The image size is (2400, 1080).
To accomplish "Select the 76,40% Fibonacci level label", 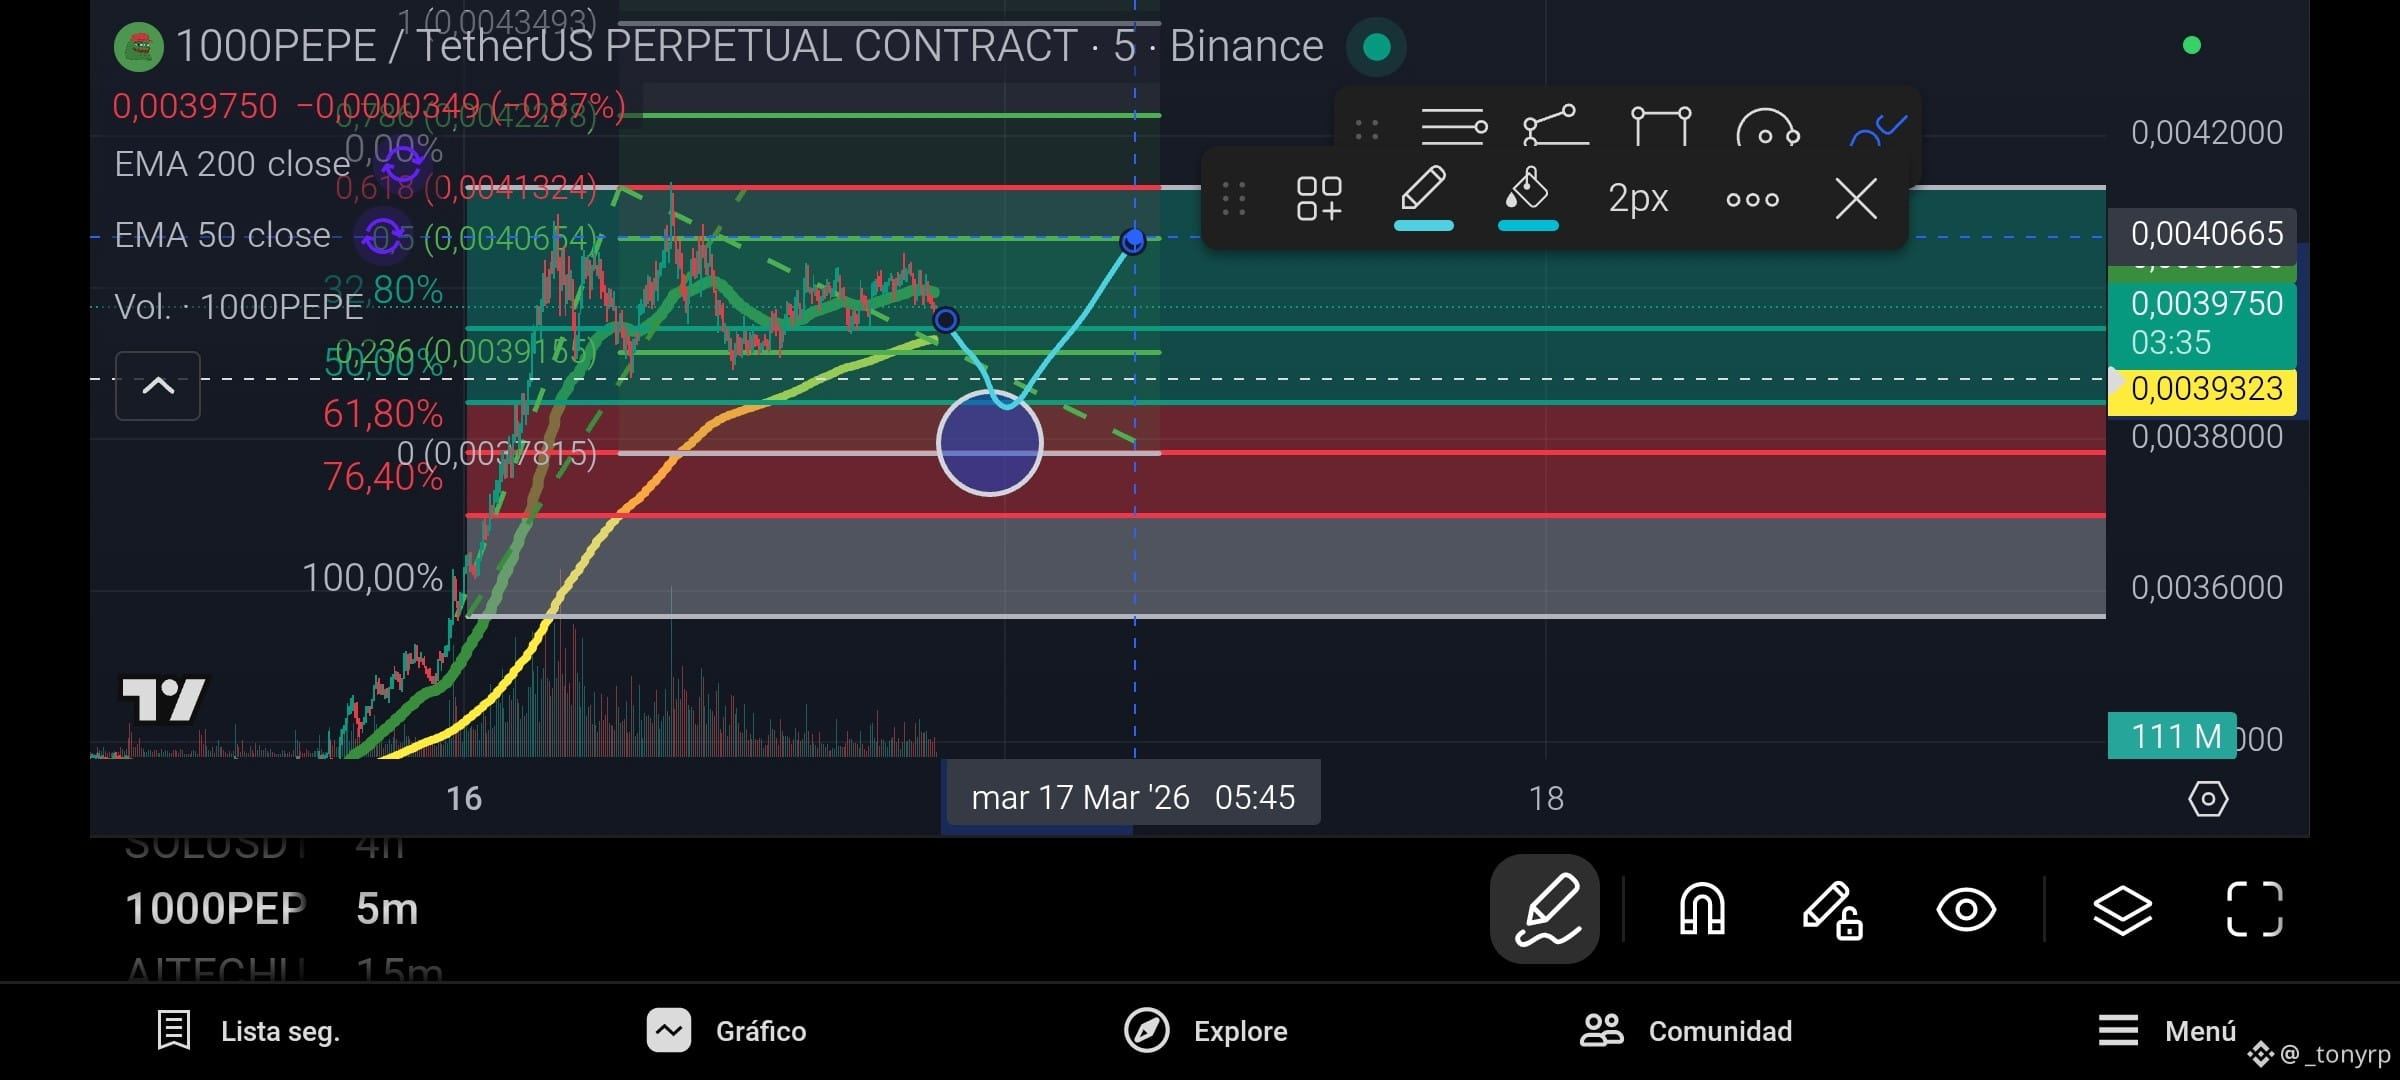I will point(383,477).
